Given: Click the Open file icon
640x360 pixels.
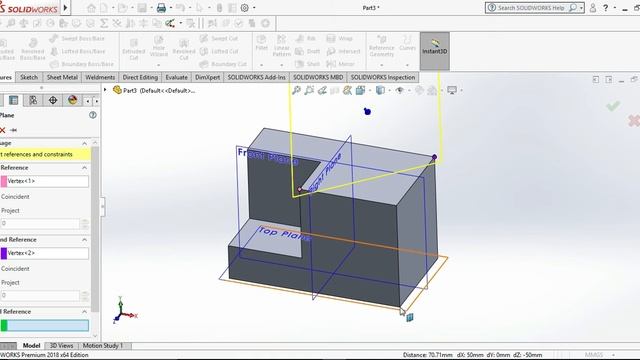Looking at the screenshot, I should 122,8.
